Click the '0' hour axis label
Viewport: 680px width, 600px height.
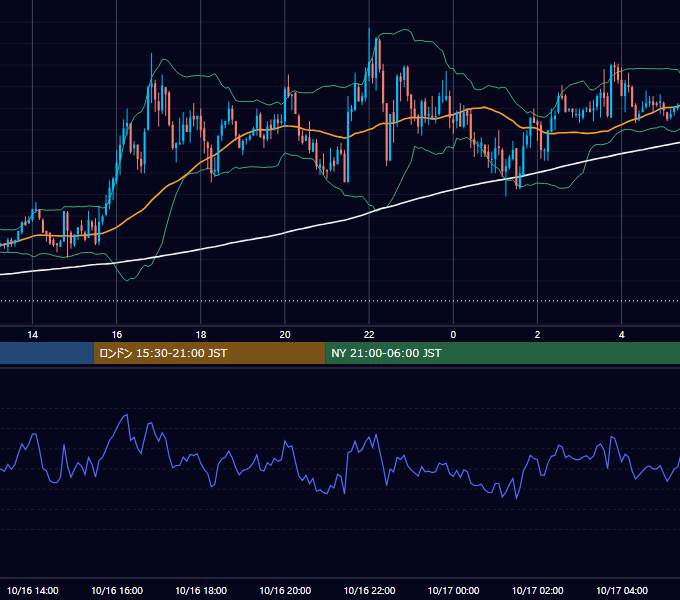tap(453, 335)
